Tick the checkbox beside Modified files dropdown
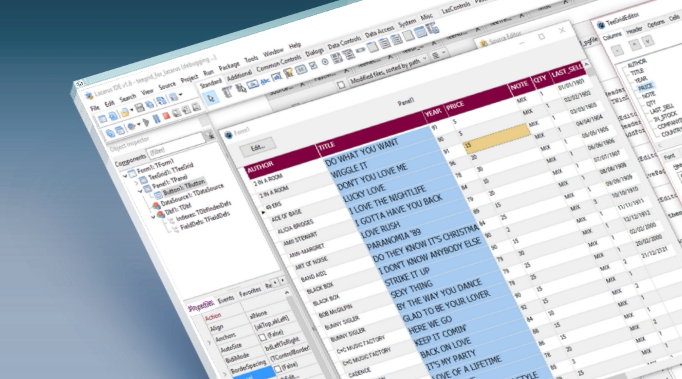Image resolution: width=682 pixels, height=379 pixels. (x=341, y=85)
